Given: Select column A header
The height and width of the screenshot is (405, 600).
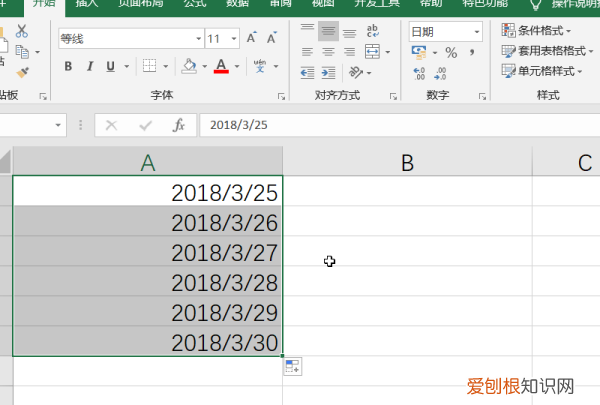Looking at the screenshot, I should [x=148, y=162].
